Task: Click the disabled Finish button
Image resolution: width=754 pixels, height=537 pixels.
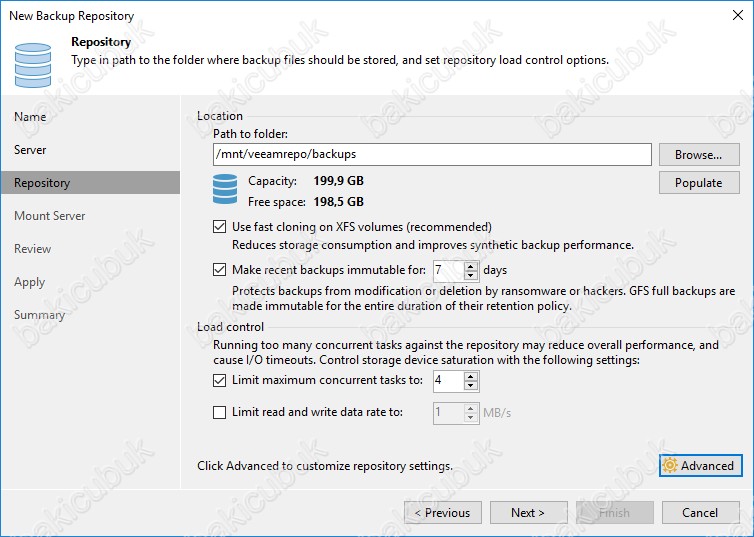Action: coord(615,512)
